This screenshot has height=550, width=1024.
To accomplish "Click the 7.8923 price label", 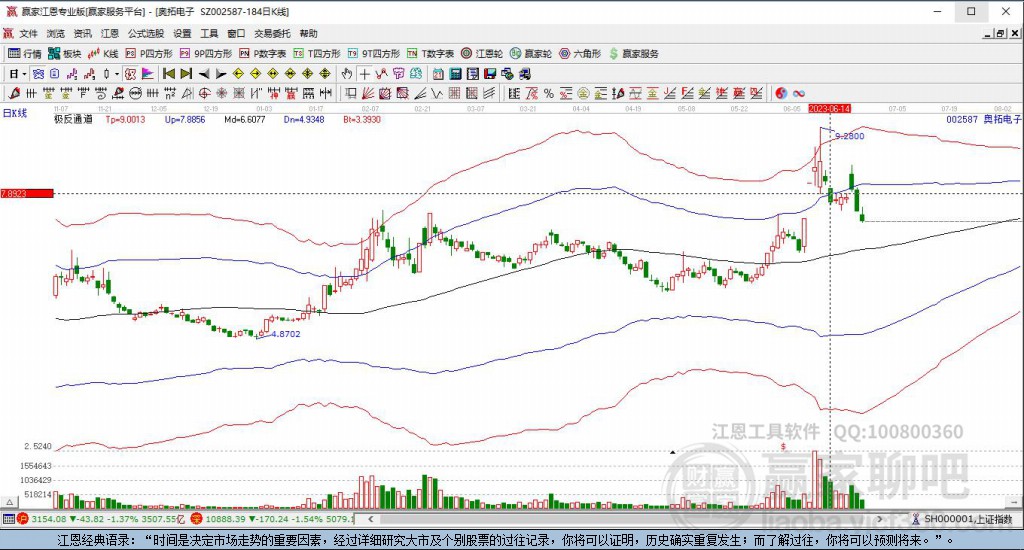I will 26,193.
